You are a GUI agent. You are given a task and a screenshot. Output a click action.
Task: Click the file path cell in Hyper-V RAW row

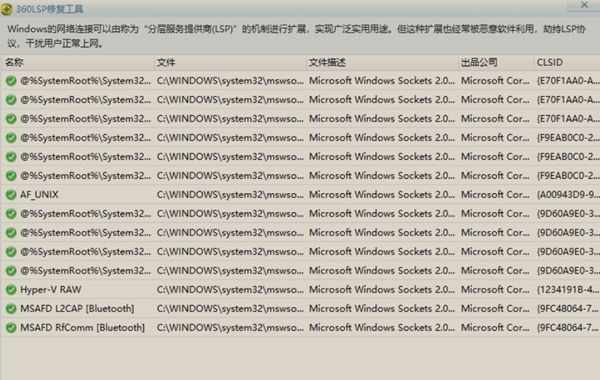tap(230, 290)
